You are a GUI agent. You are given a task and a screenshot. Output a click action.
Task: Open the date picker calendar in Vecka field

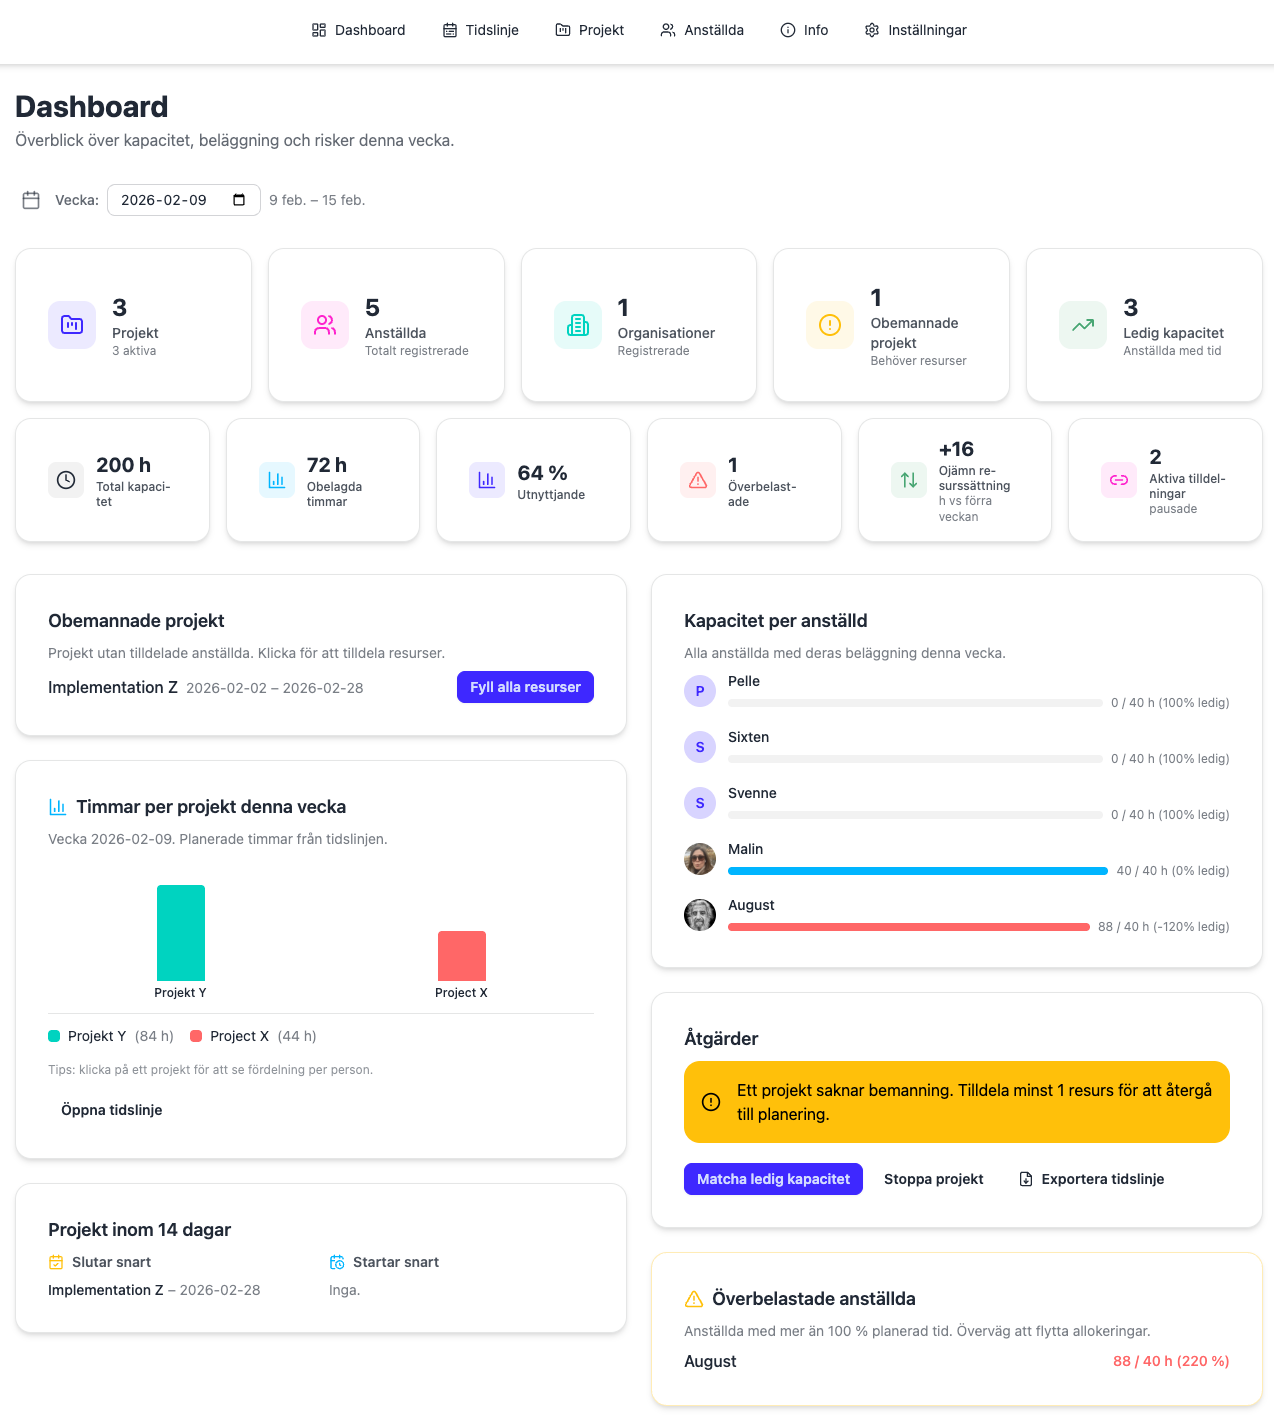pyautogui.click(x=239, y=200)
